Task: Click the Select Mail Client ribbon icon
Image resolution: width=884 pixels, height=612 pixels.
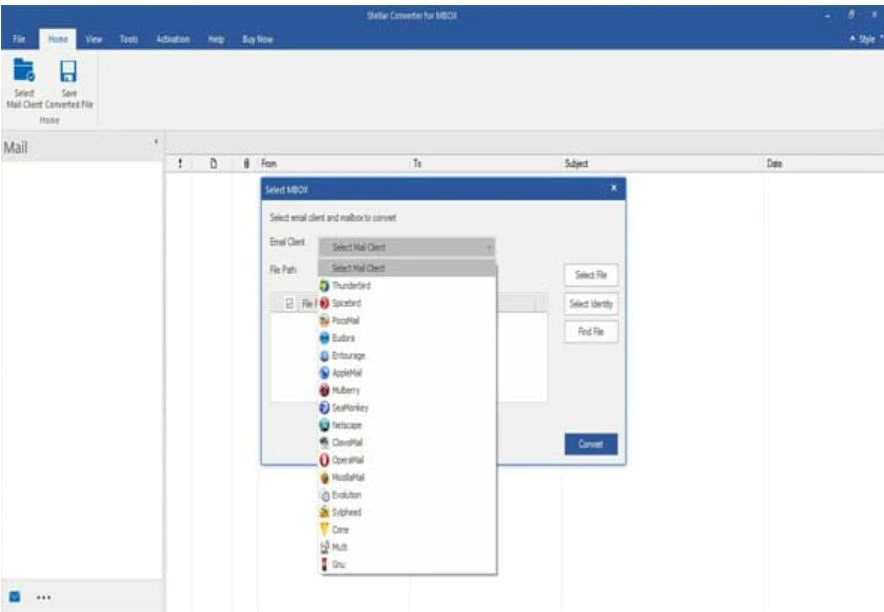Action: (x=24, y=70)
